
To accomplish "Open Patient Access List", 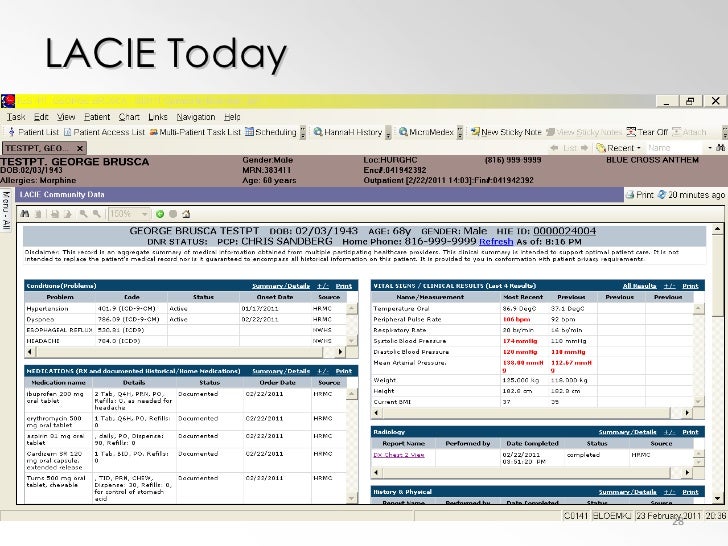I will [x=104, y=132].
